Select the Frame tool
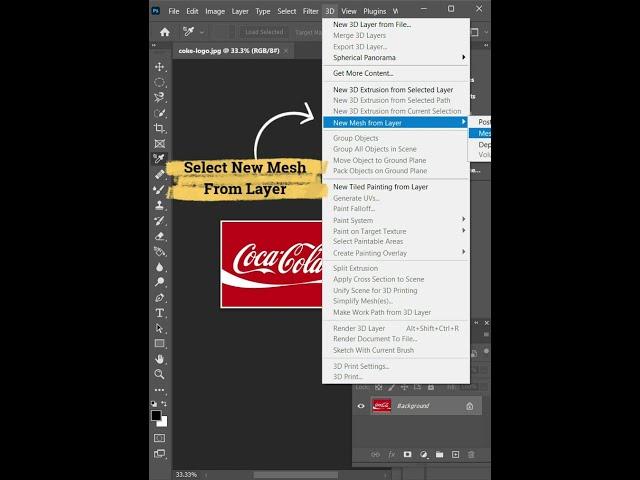The width and height of the screenshot is (640, 480). (159, 143)
